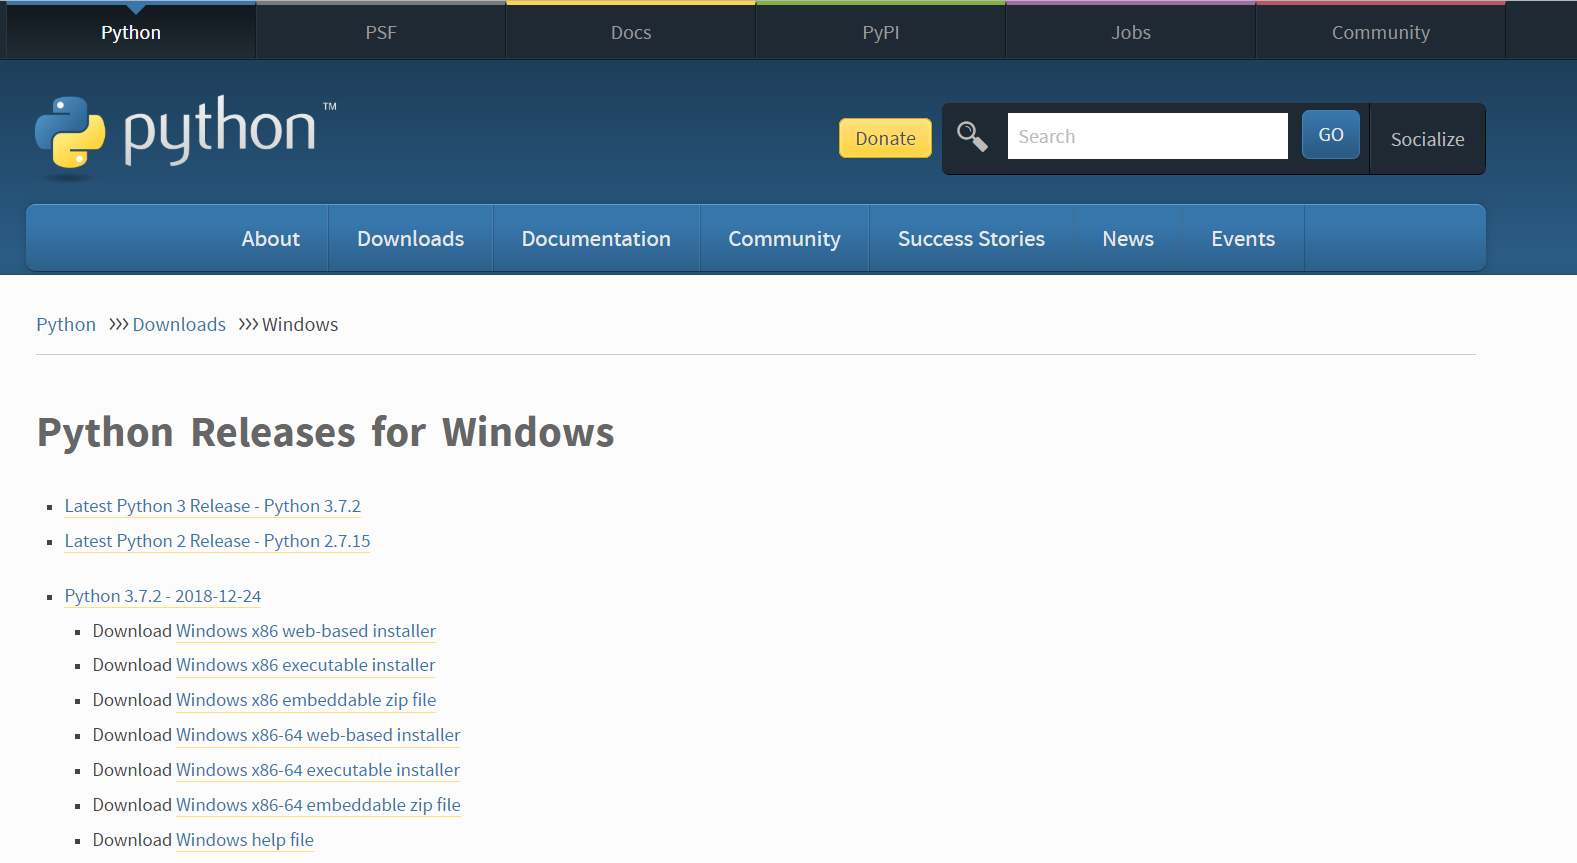Download Windows help file

[x=245, y=840]
